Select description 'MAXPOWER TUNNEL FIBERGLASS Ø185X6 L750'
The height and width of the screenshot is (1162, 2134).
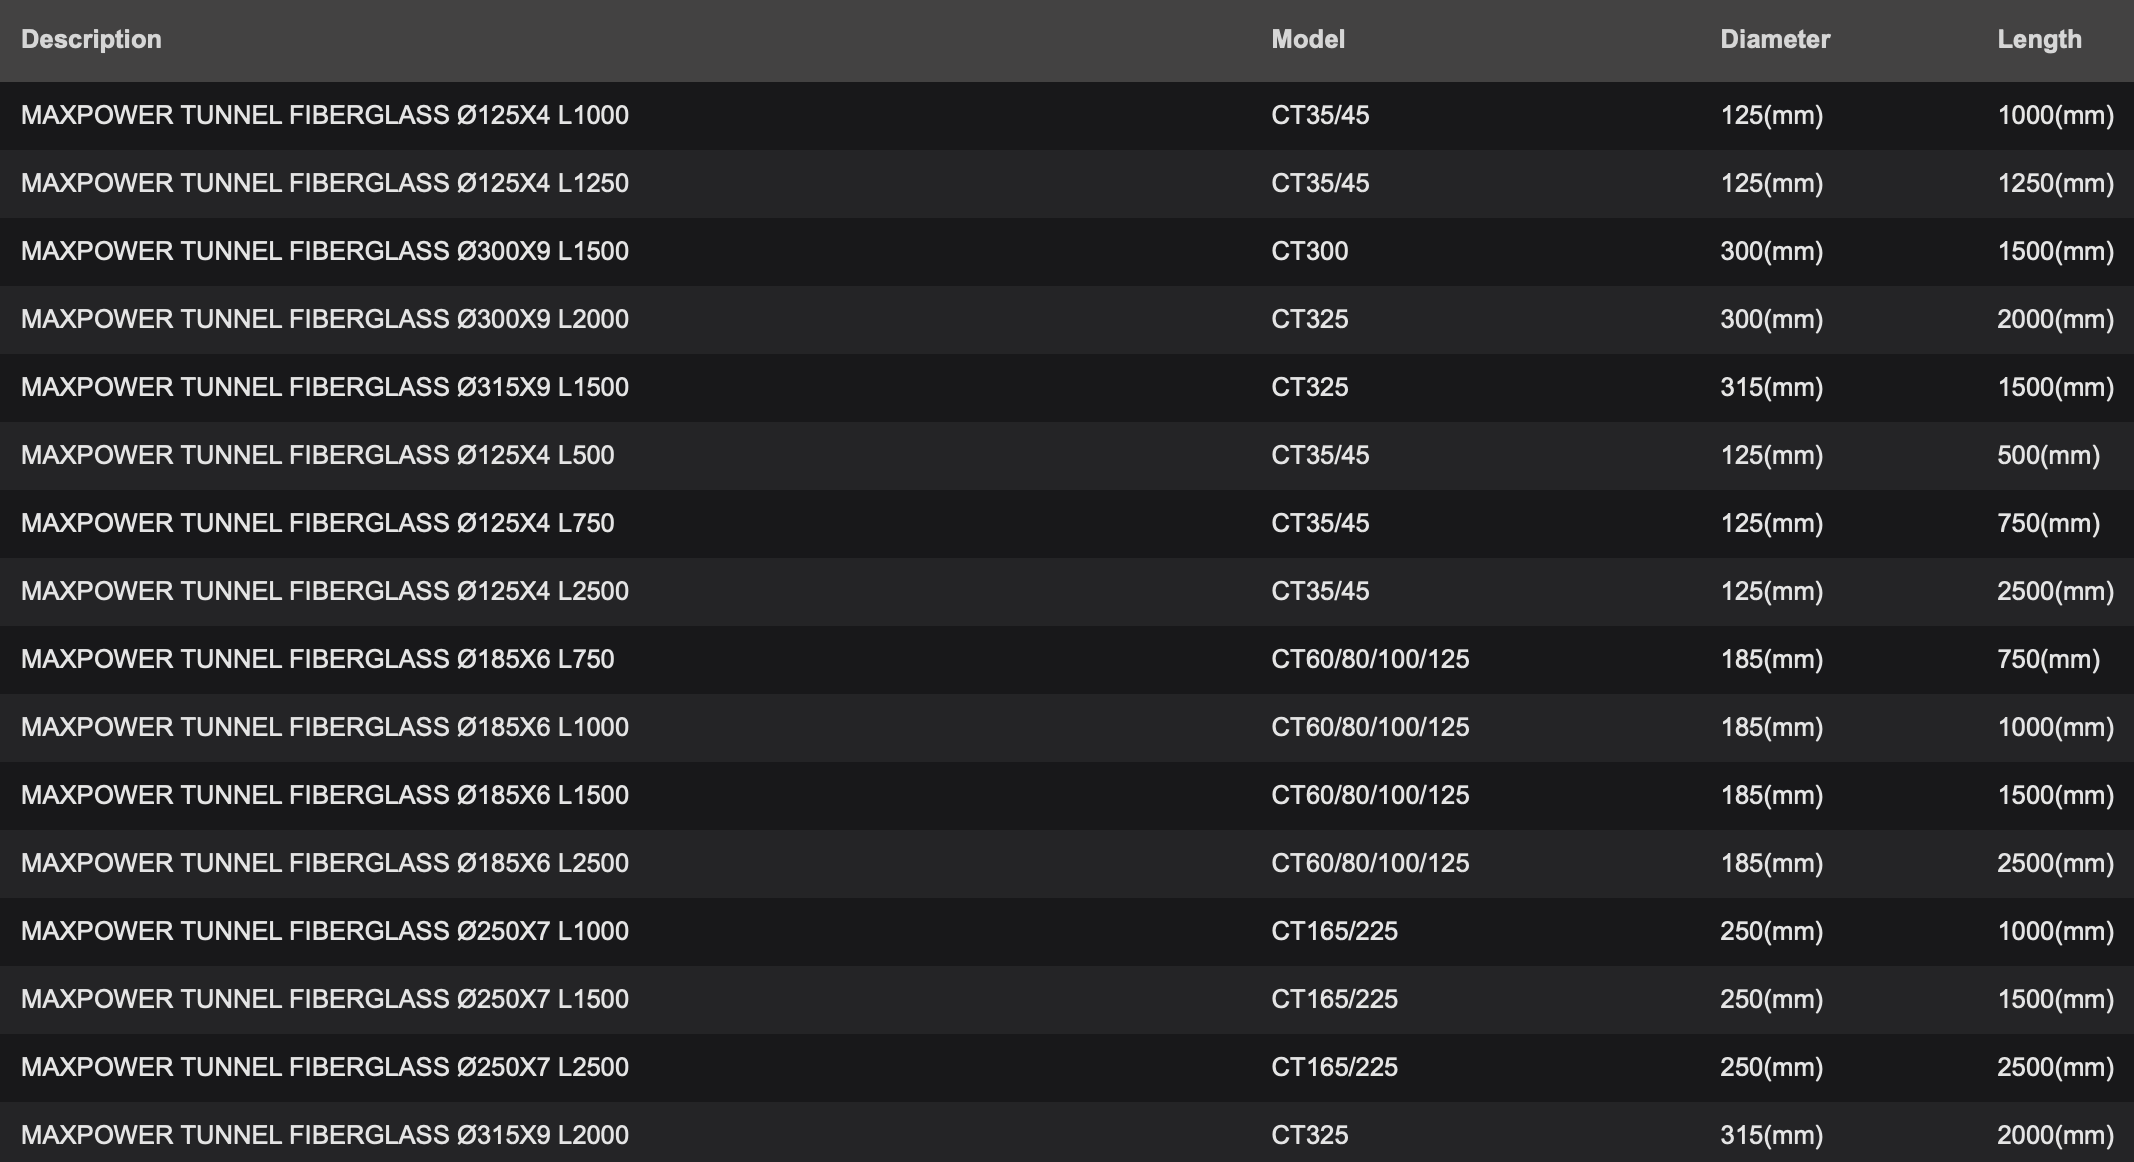pyautogui.click(x=318, y=659)
